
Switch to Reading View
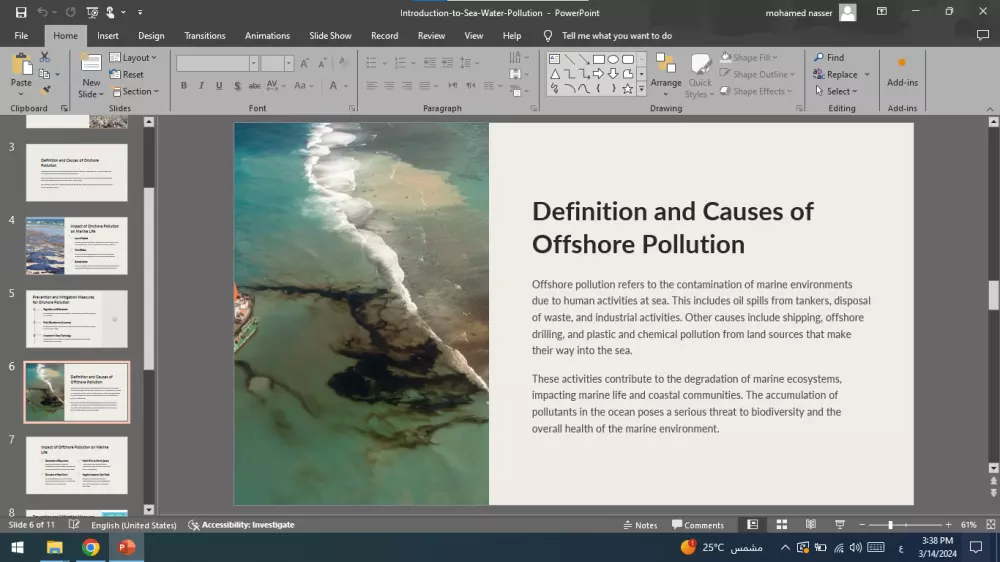pyautogui.click(x=811, y=525)
